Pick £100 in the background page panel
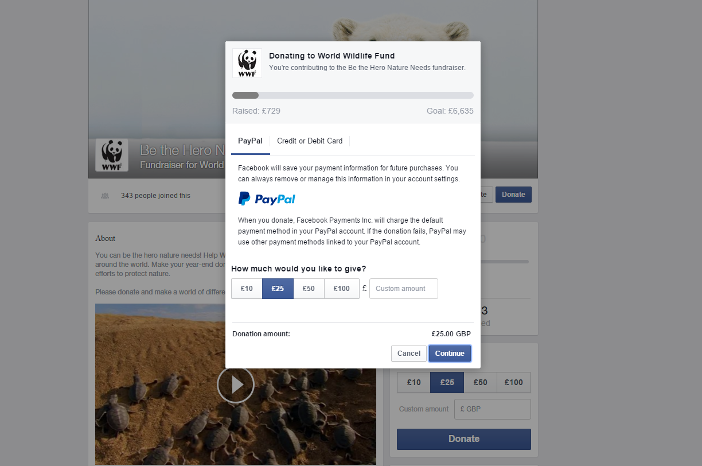Image resolution: width=702 pixels, height=466 pixels. pos(514,382)
